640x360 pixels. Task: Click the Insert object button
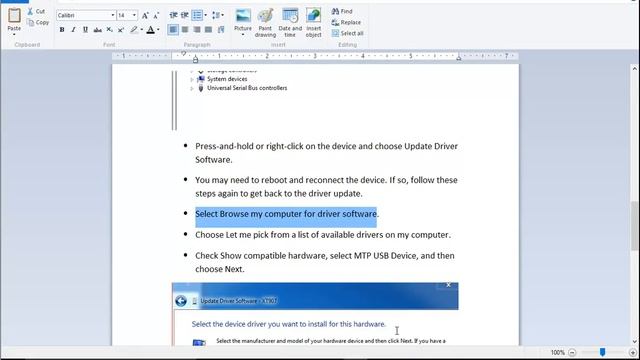pyautogui.click(x=313, y=23)
